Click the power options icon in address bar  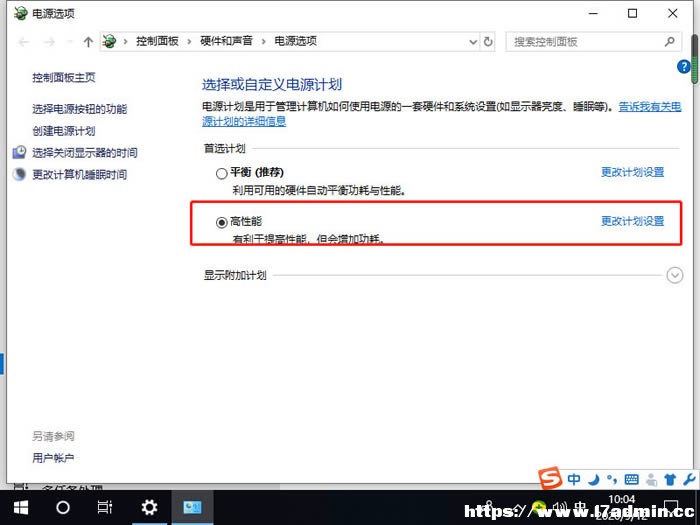tap(109, 42)
